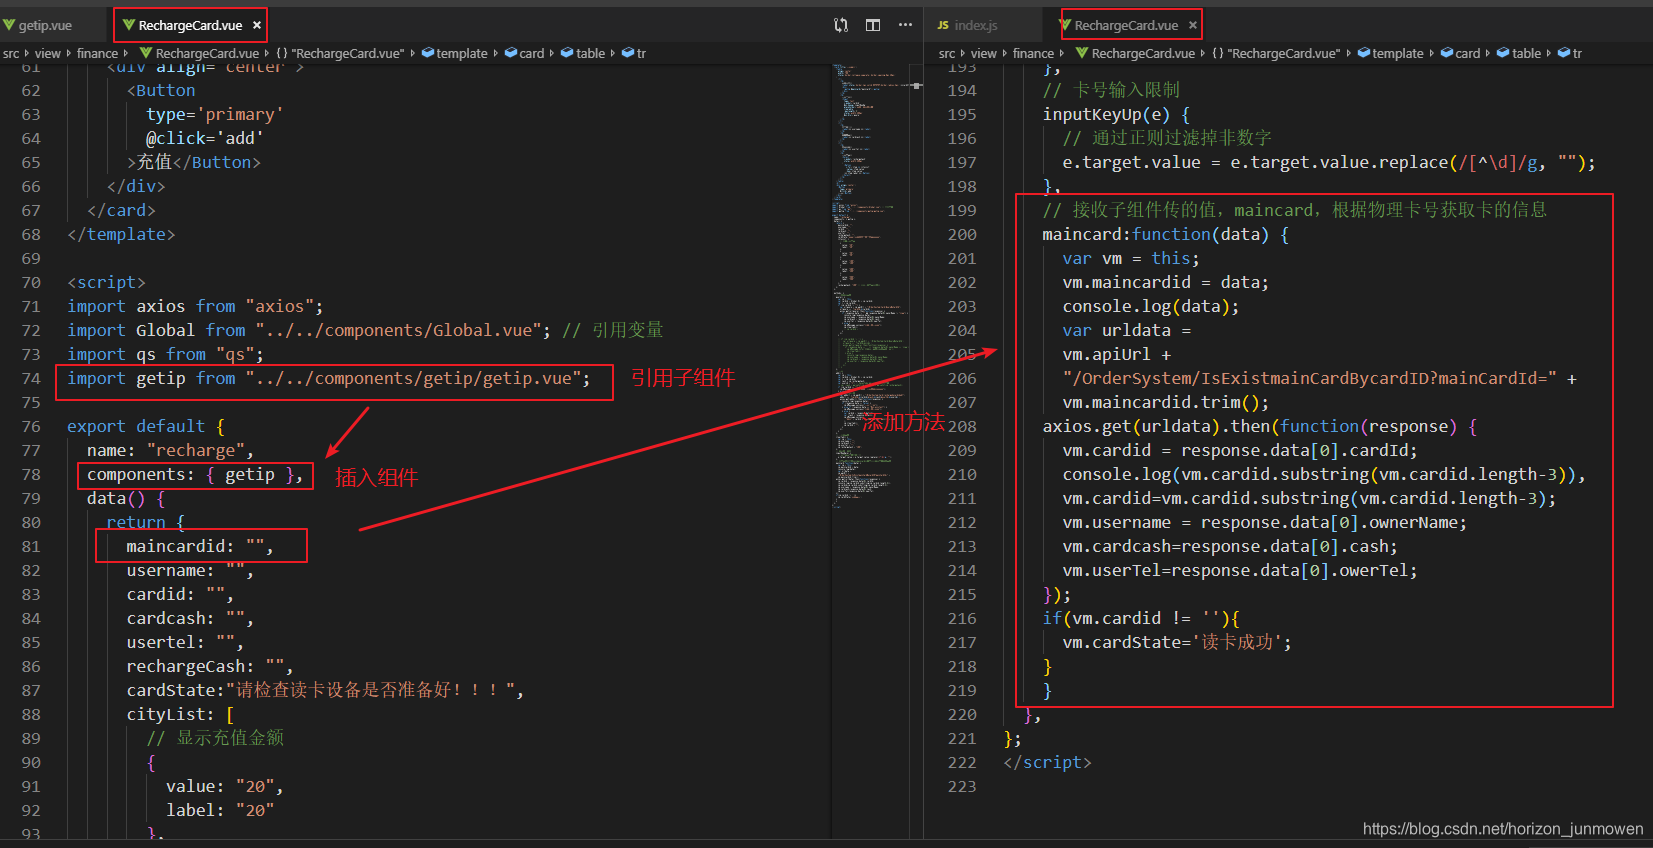This screenshot has height=848, width=1653.
Task: Click the 'var vm = this;' line
Action: (1131, 258)
